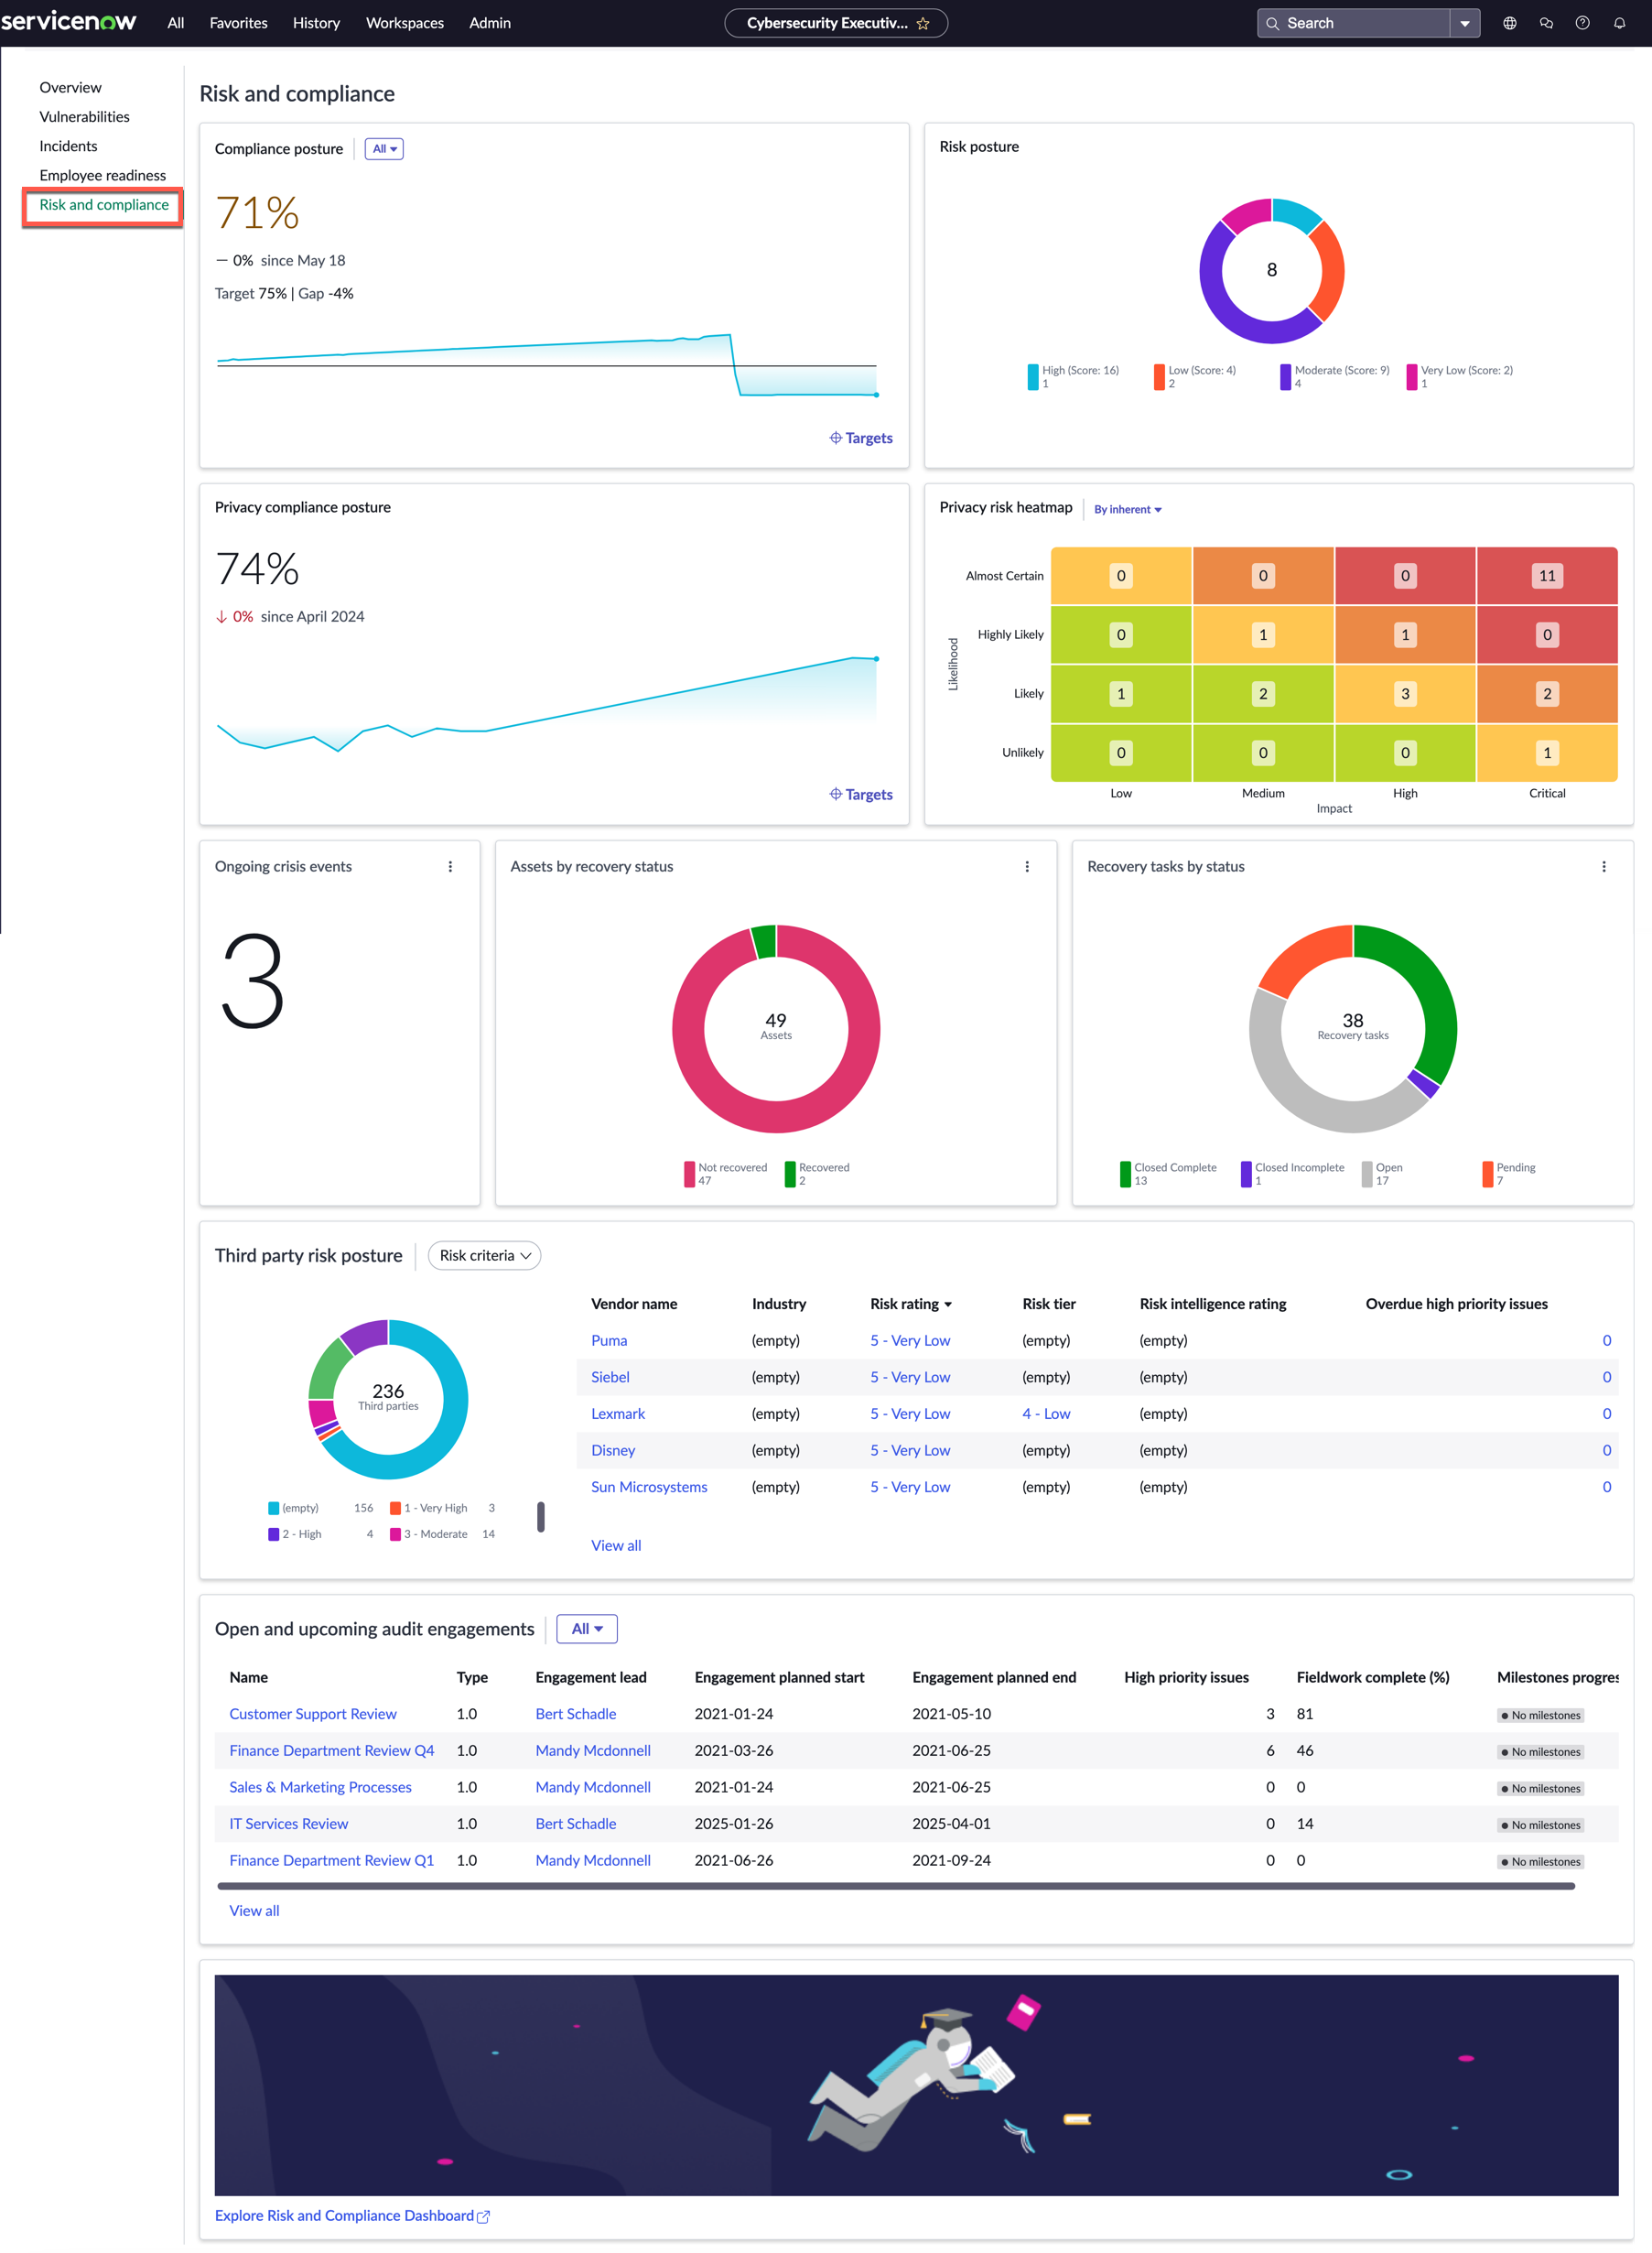Click the Not recovered legend swatch
The height and width of the screenshot is (2253, 1652).
point(689,1174)
